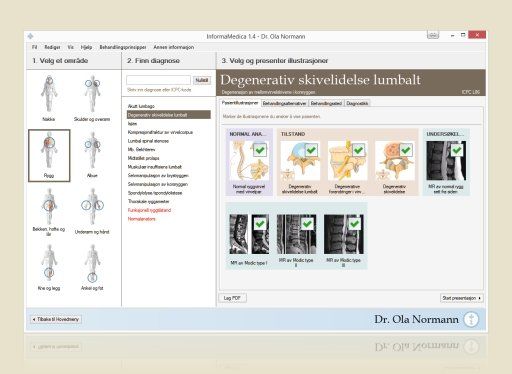Image resolution: width=512 pixels, height=374 pixels.
Task: Uncheck the third Tilstand illustration, Degenerativ skivelidelse
Action: (x=406, y=150)
